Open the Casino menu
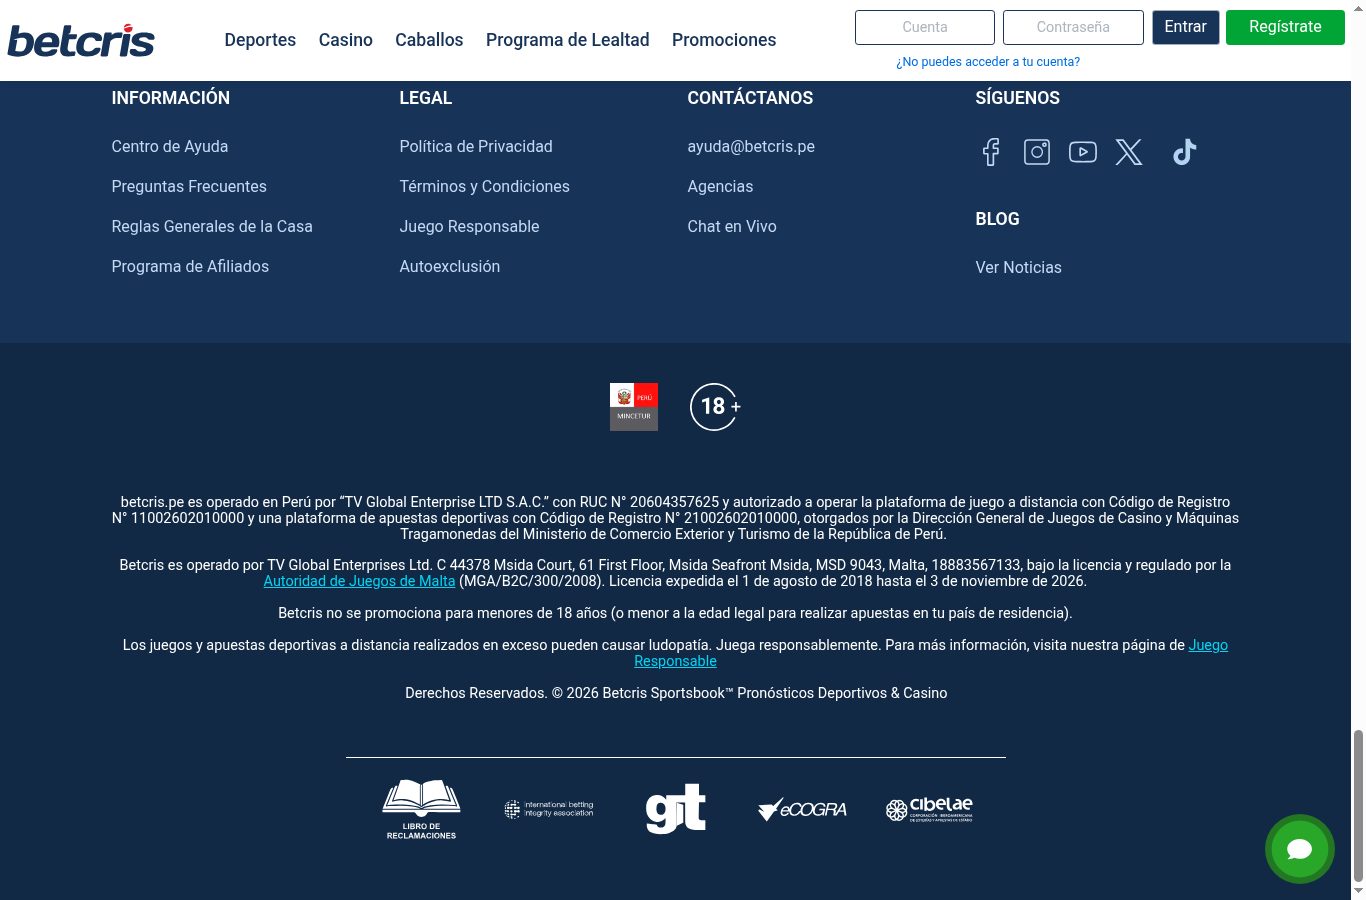 346,40
